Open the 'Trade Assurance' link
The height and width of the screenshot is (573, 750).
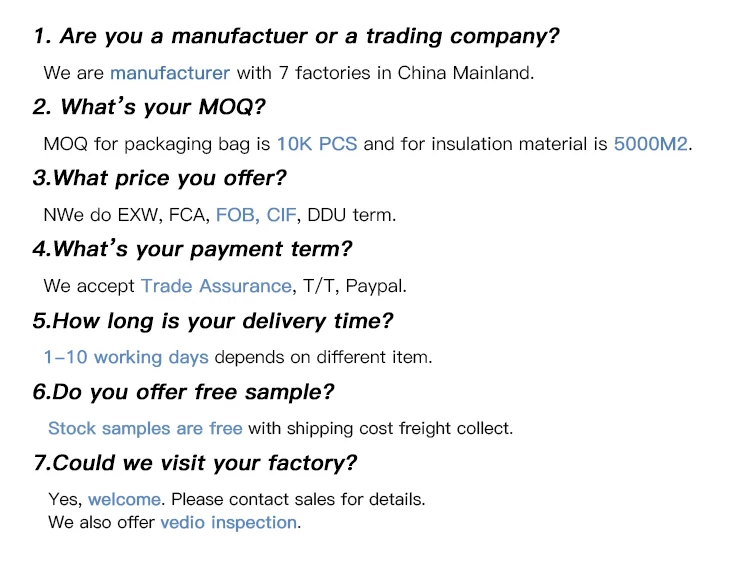click(x=216, y=286)
